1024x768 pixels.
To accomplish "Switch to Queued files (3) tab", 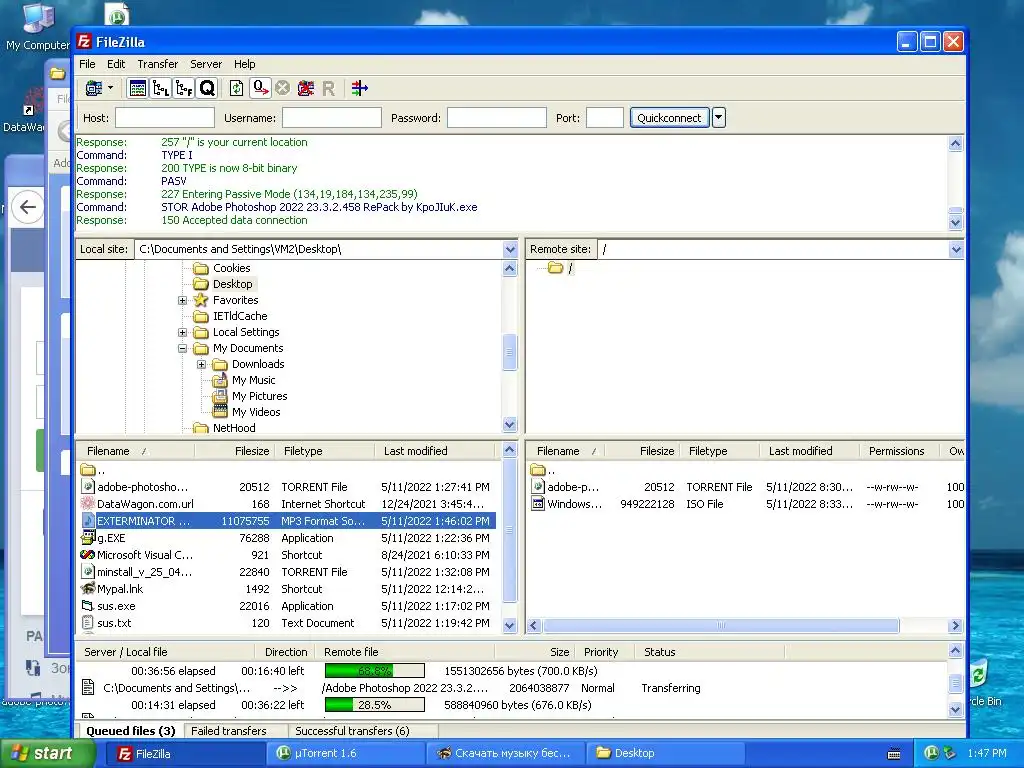I will pyautogui.click(x=131, y=731).
